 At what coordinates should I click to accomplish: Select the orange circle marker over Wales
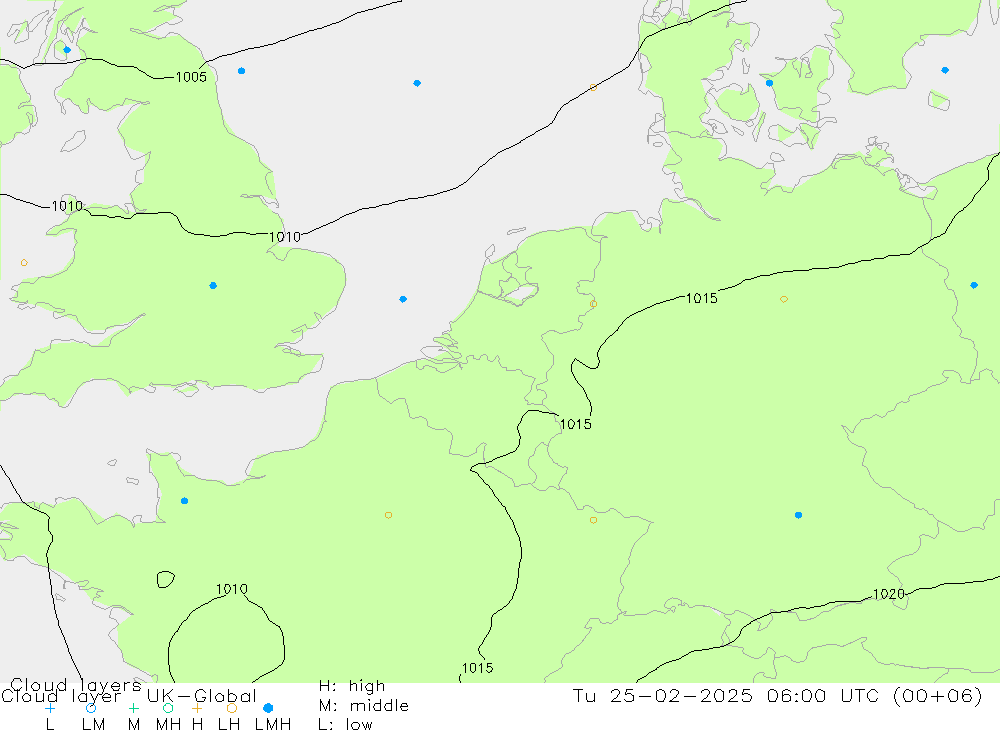pos(24,263)
